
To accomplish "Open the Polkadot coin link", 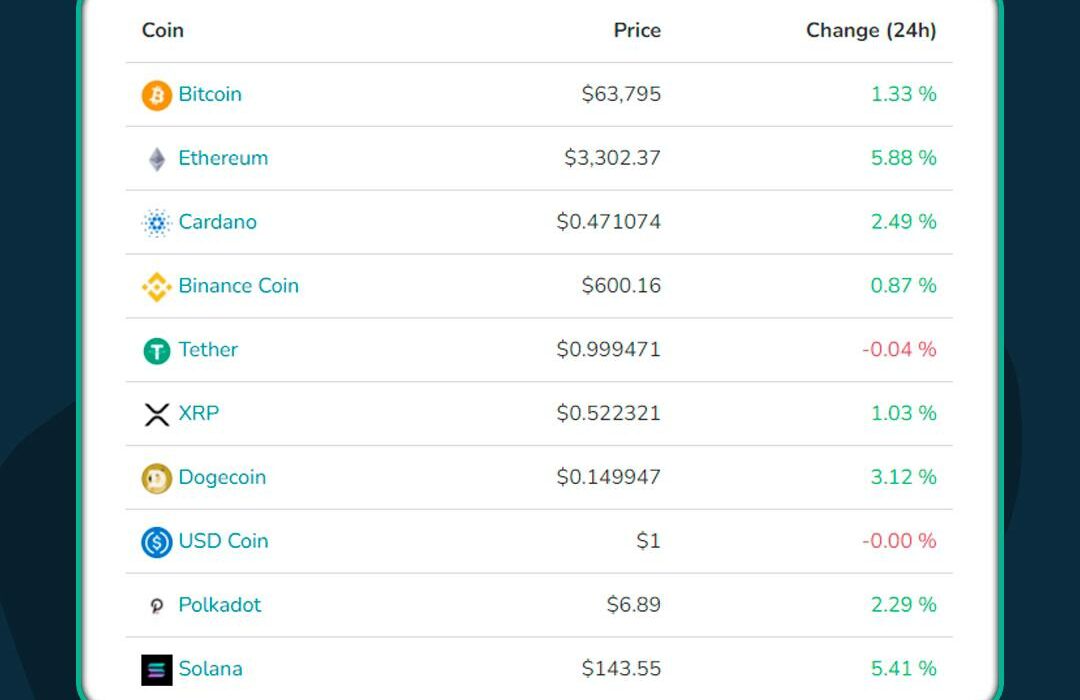I will (220, 604).
